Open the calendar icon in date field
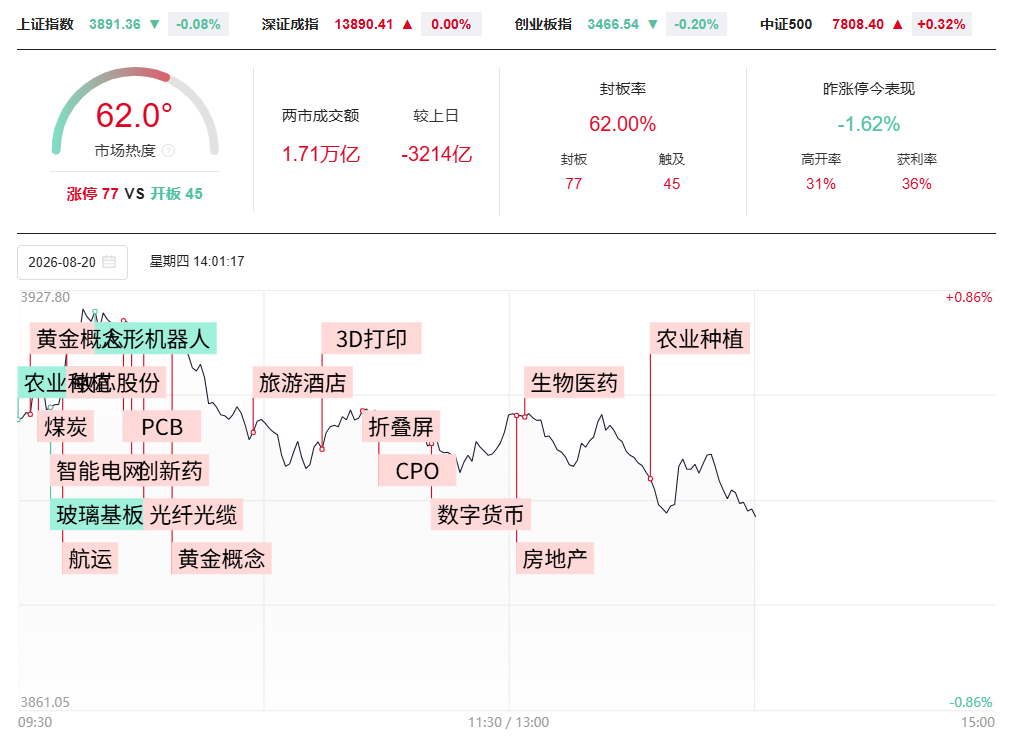 [x=109, y=262]
